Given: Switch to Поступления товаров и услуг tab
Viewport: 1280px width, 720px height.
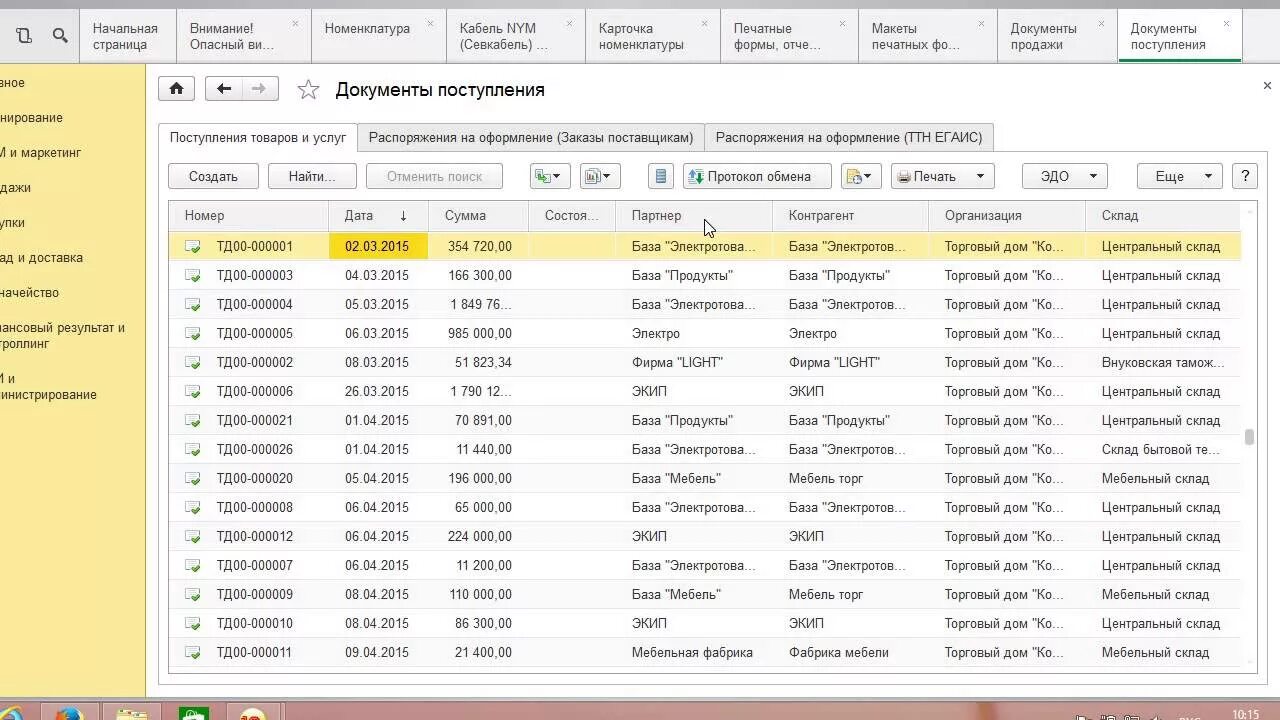Looking at the screenshot, I should click(x=258, y=137).
